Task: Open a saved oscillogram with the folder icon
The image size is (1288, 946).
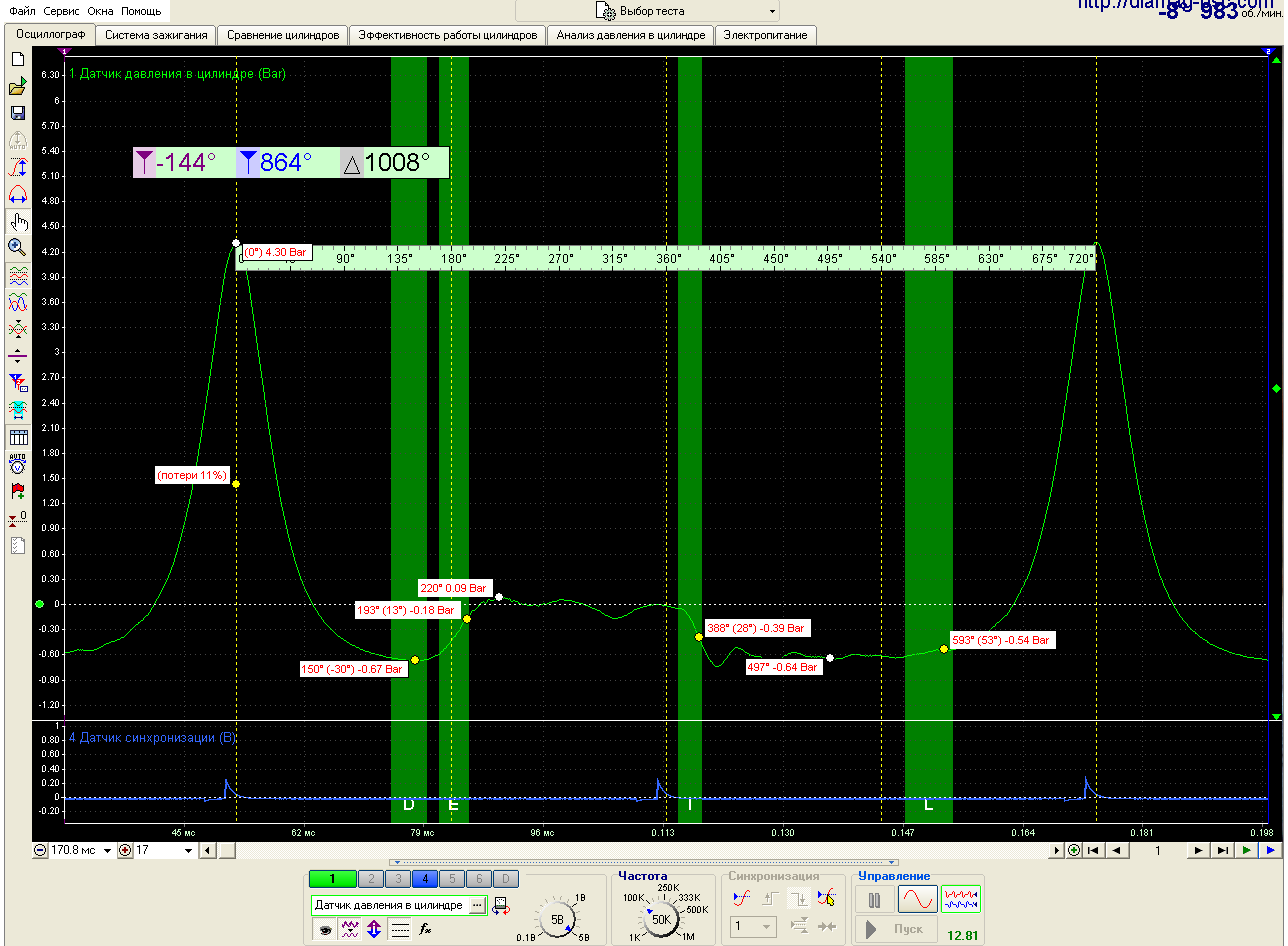Action: click(x=17, y=87)
